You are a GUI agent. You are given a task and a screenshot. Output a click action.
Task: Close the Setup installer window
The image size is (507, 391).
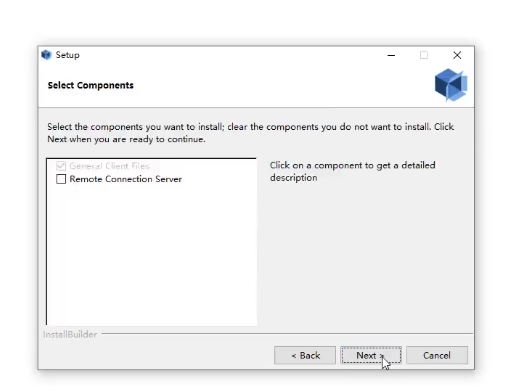457,55
